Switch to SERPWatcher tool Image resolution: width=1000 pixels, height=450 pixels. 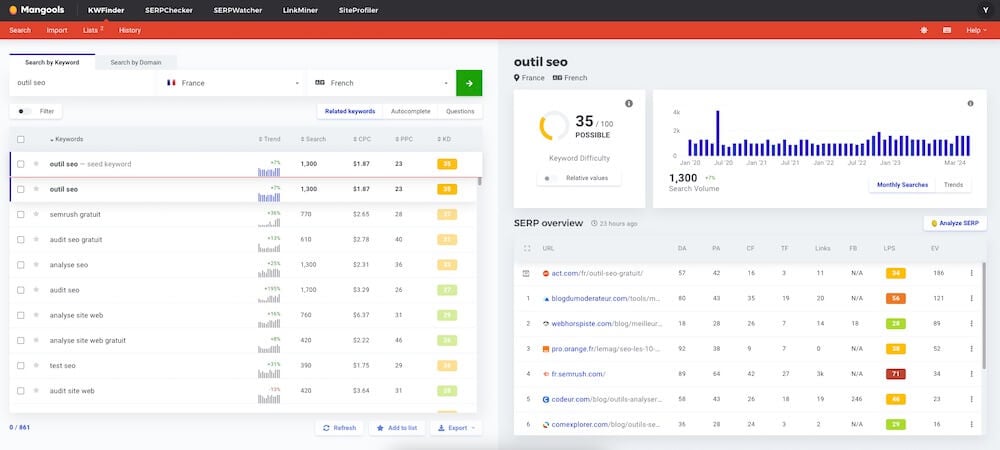[x=239, y=10]
